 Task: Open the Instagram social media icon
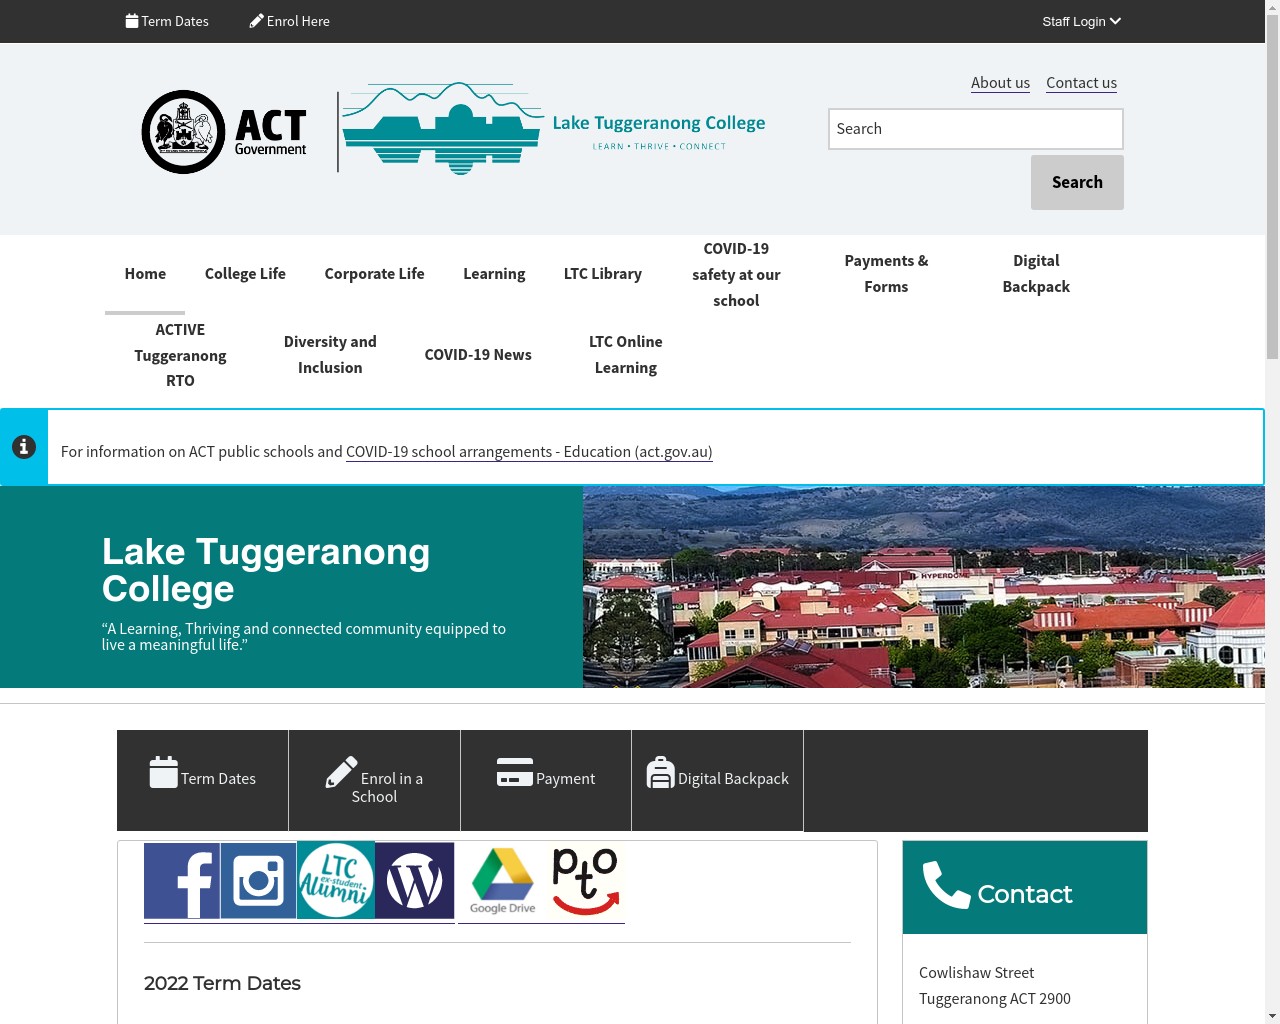(x=258, y=881)
